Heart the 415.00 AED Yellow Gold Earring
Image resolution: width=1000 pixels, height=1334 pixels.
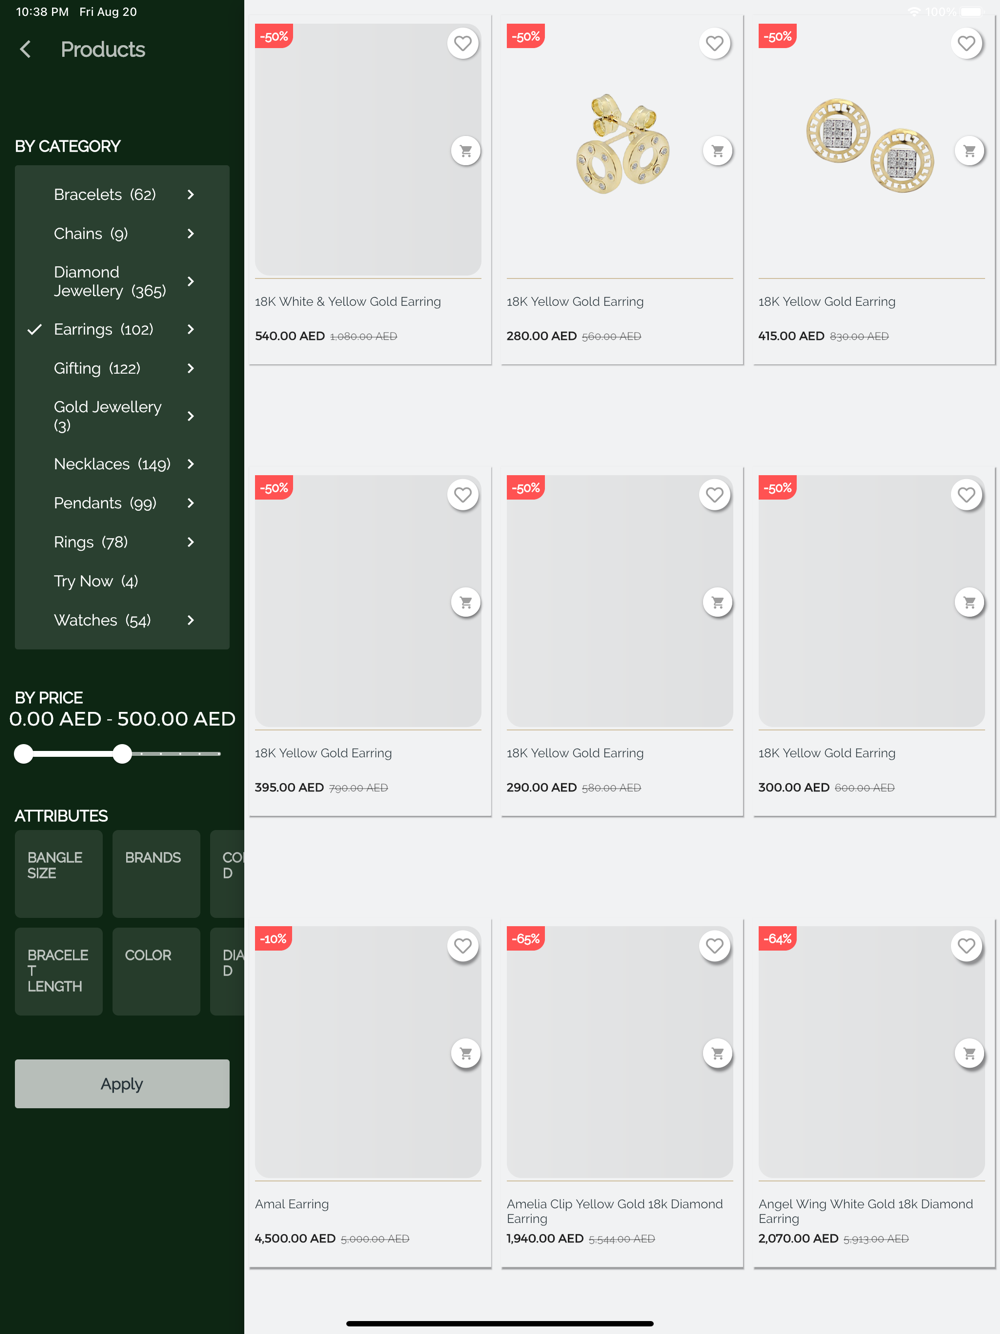967,43
